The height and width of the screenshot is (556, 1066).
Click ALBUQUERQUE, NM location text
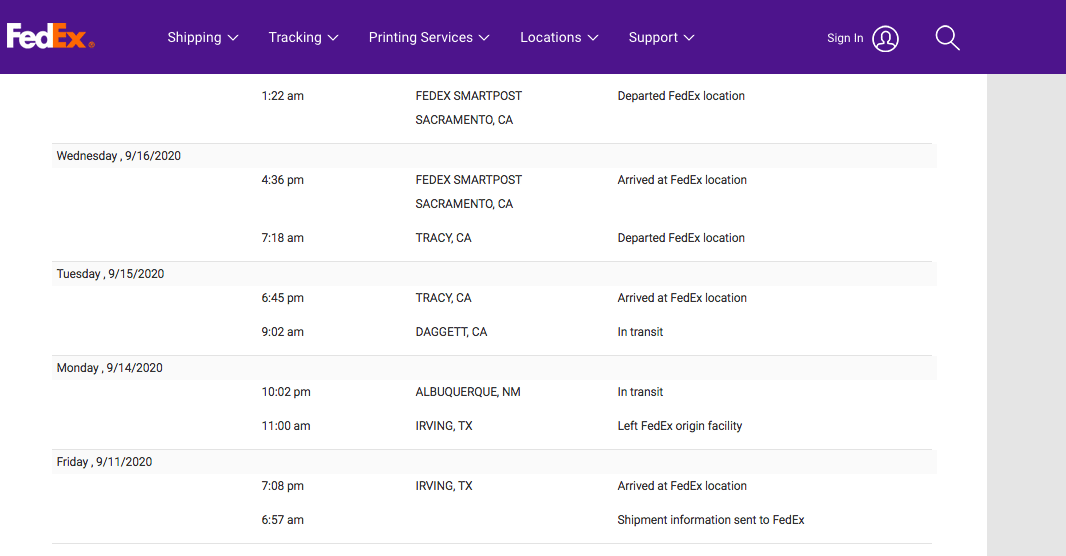coord(468,392)
